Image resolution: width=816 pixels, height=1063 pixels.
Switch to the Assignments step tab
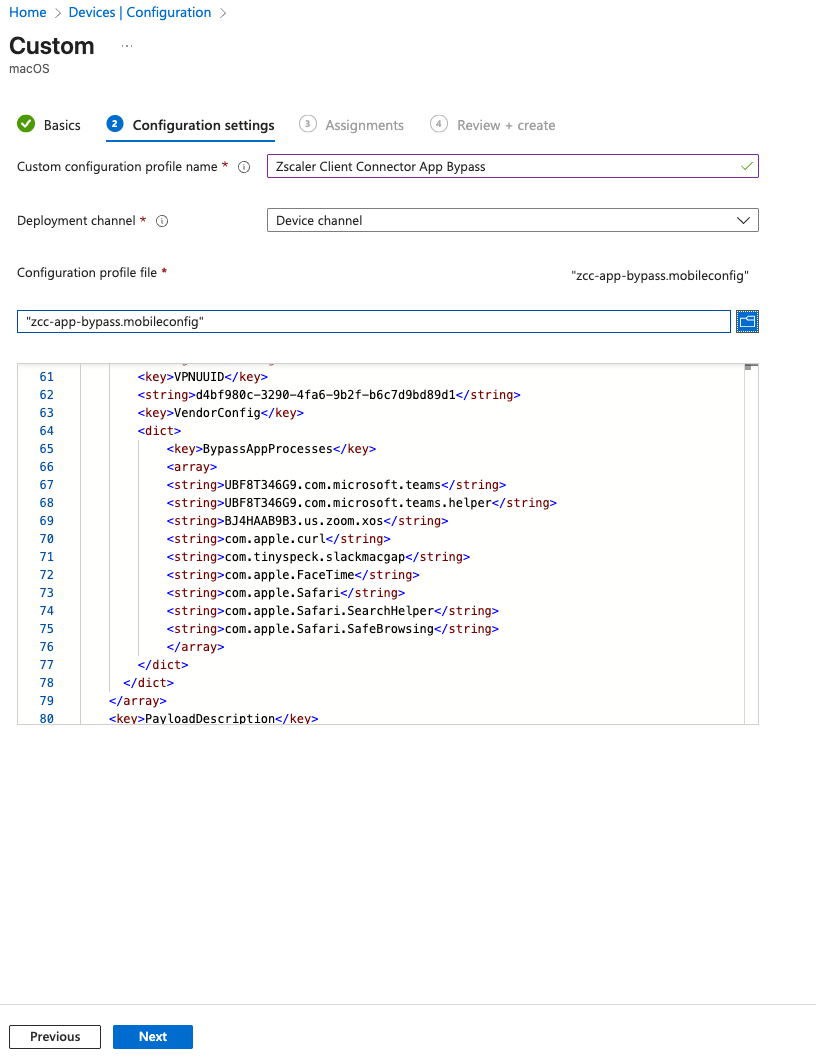pyautogui.click(x=364, y=125)
